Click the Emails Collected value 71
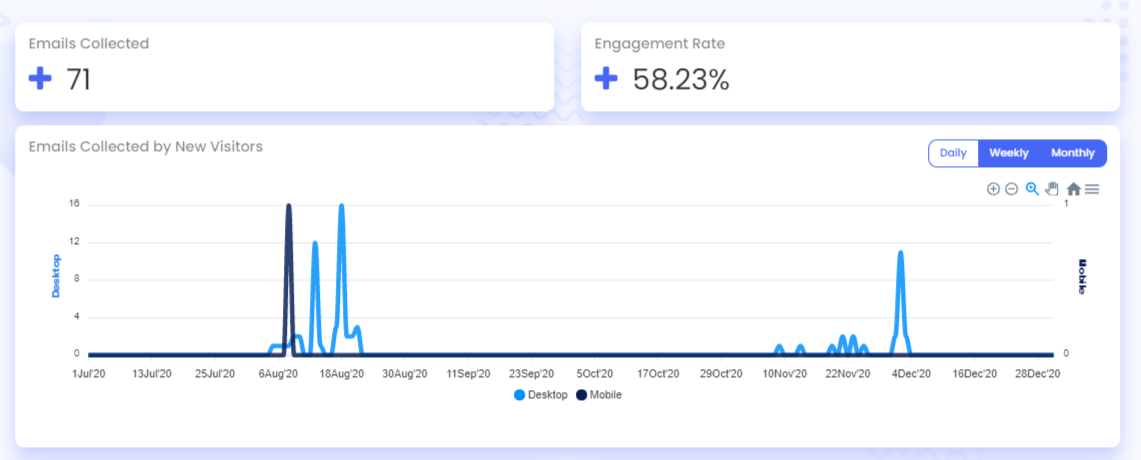Screen dimensions: 1141x460 coord(79,79)
